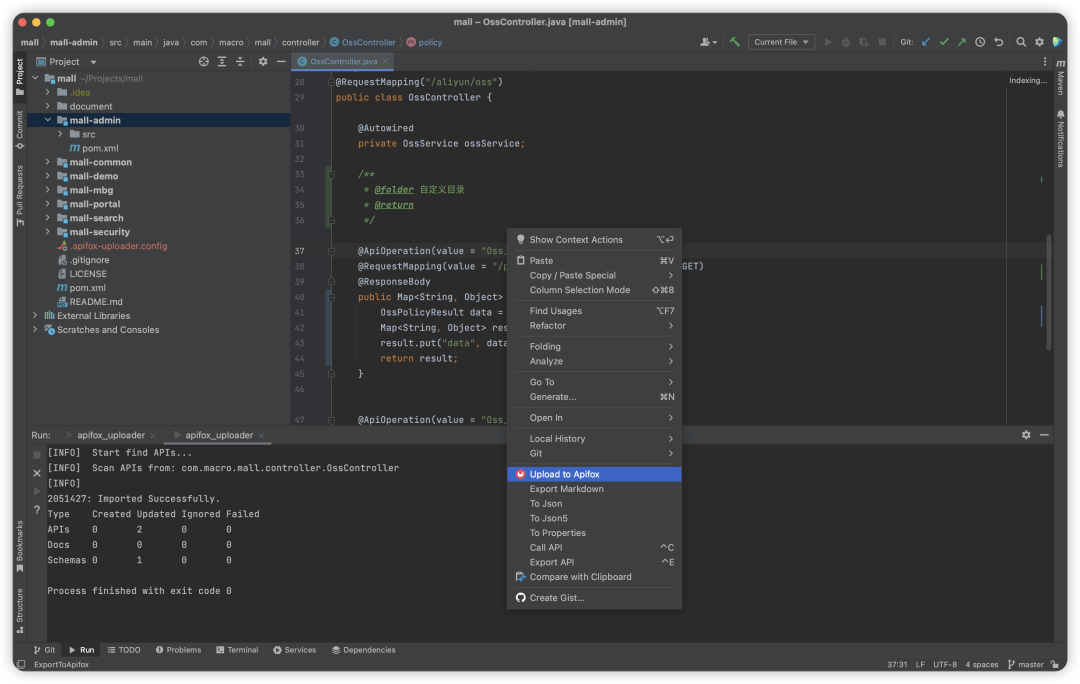This screenshot has width=1080, height=684.
Task: Expand the Refactor submenu
Action: 594,326
